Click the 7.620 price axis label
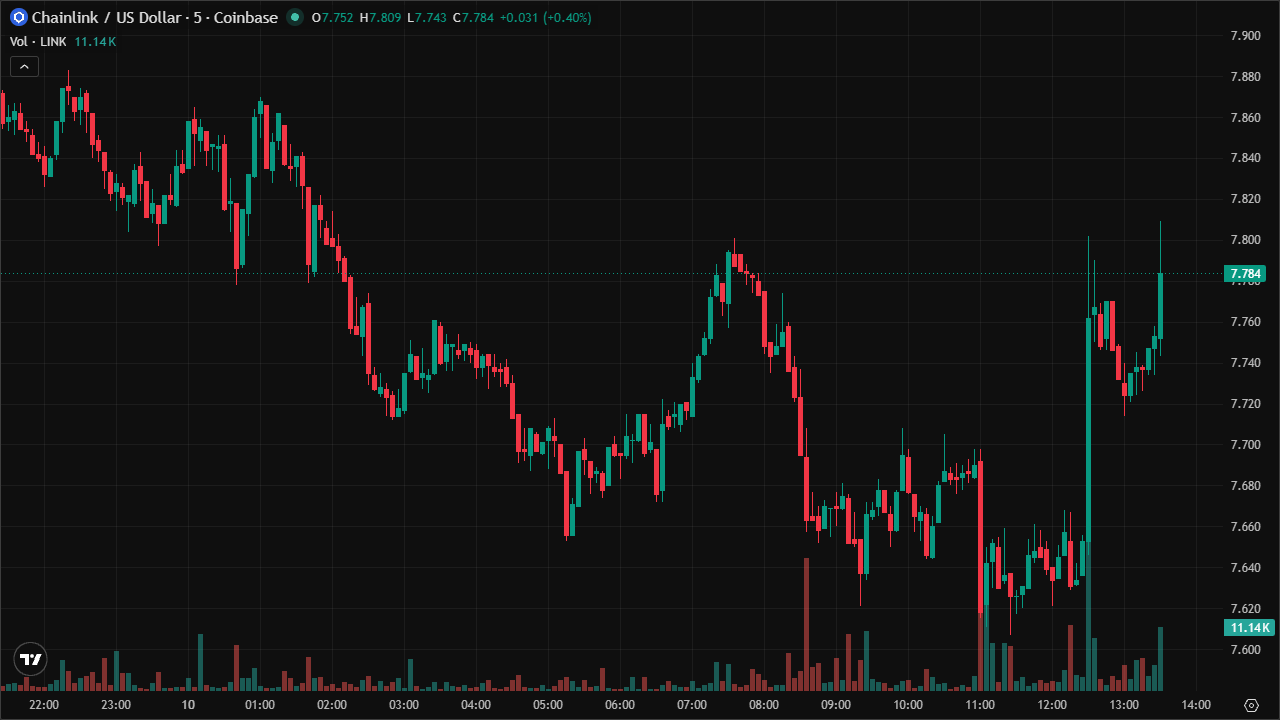Image resolution: width=1280 pixels, height=720 pixels. point(1245,609)
